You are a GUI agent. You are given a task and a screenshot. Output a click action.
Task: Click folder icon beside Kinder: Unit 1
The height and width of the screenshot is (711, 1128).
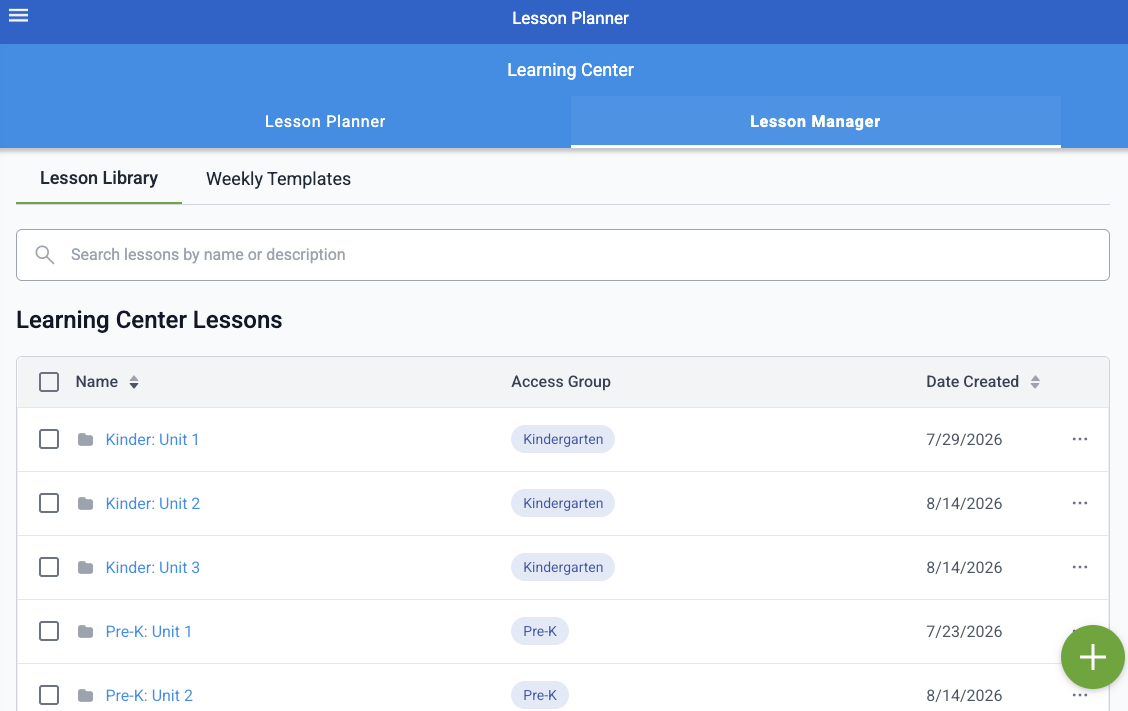click(86, 439)
